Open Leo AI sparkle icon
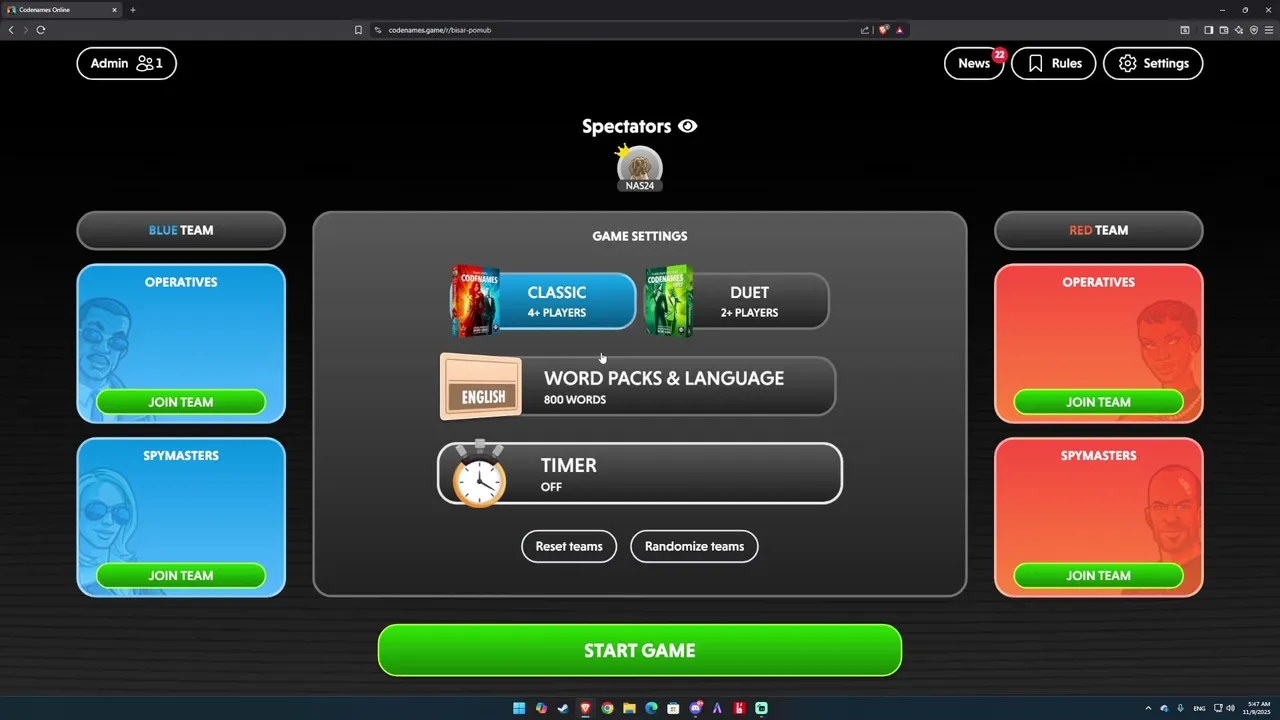This screenshot has height=720, width=1280. (1239, 30)
